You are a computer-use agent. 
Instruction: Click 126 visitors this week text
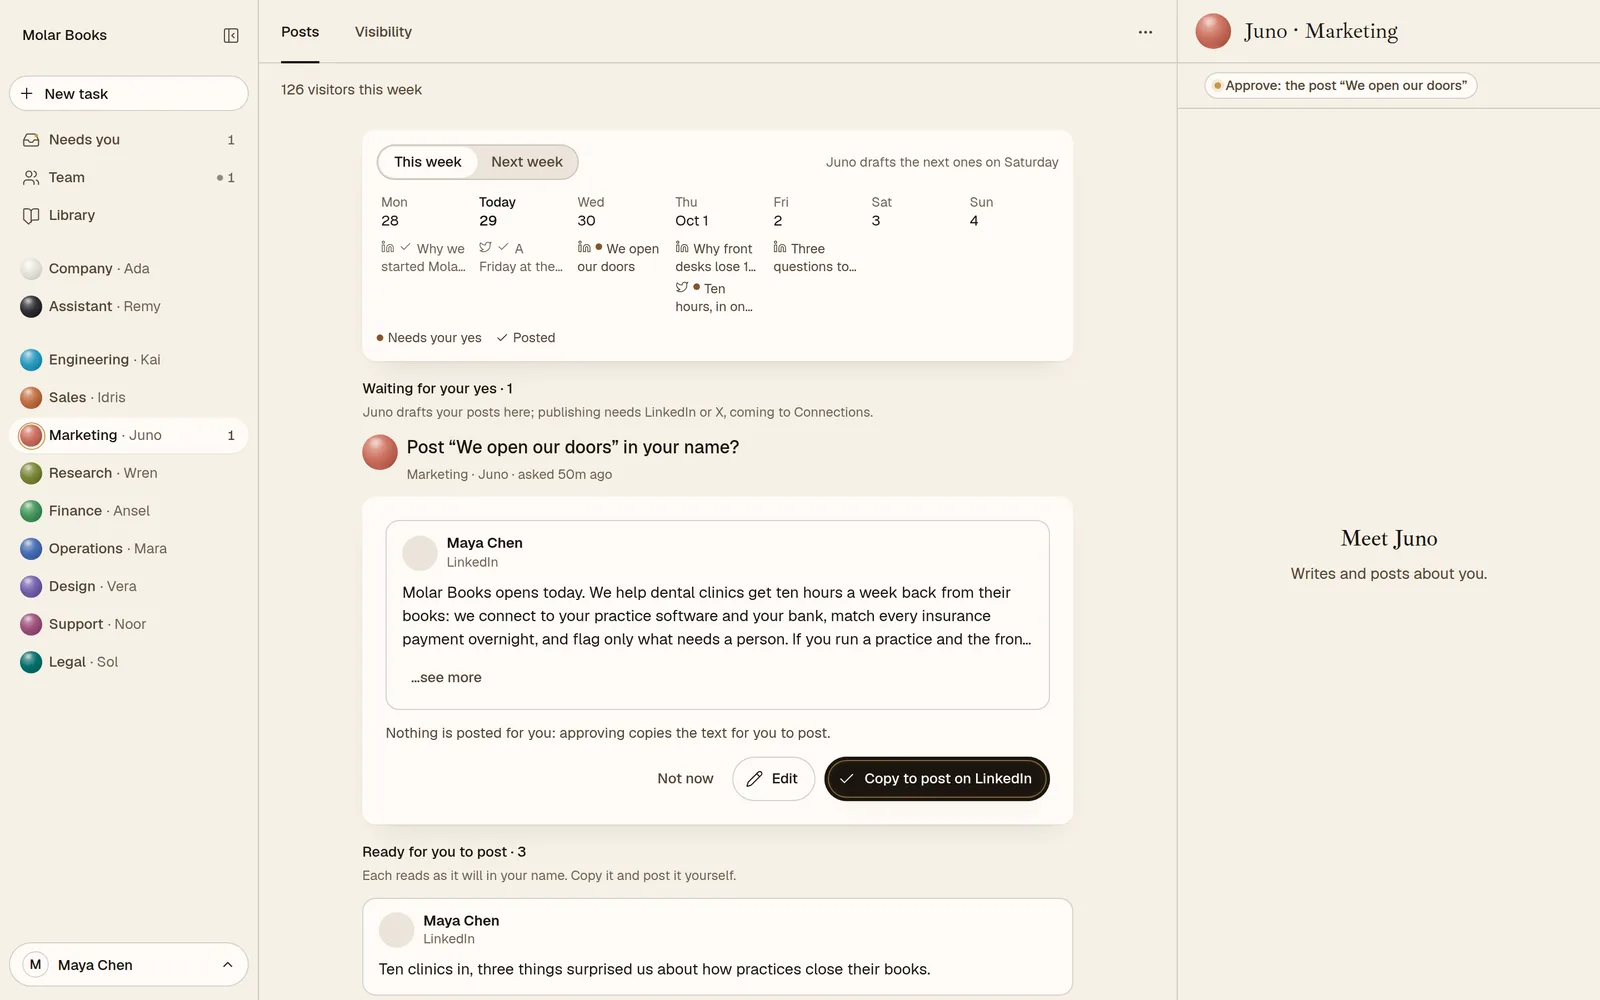point(351,90)
